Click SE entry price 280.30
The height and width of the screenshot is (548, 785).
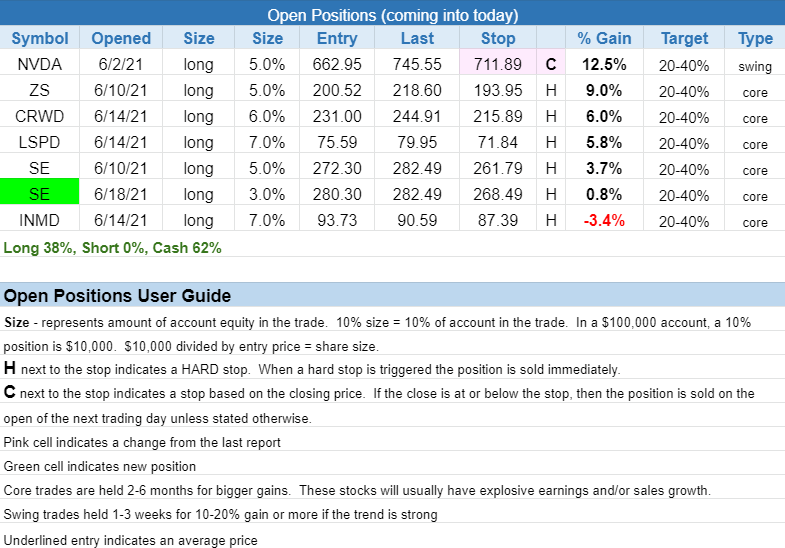(x=337, y=194)
